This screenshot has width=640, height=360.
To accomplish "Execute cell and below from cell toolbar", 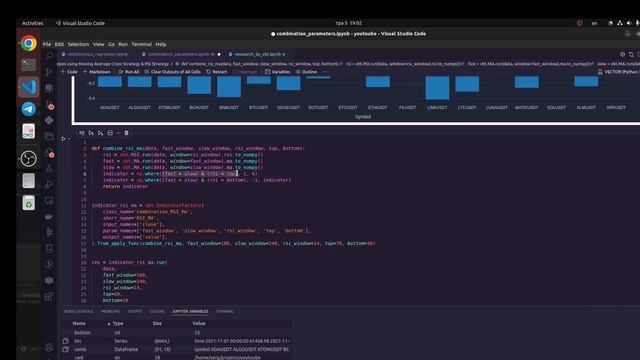I will [100, 133].
